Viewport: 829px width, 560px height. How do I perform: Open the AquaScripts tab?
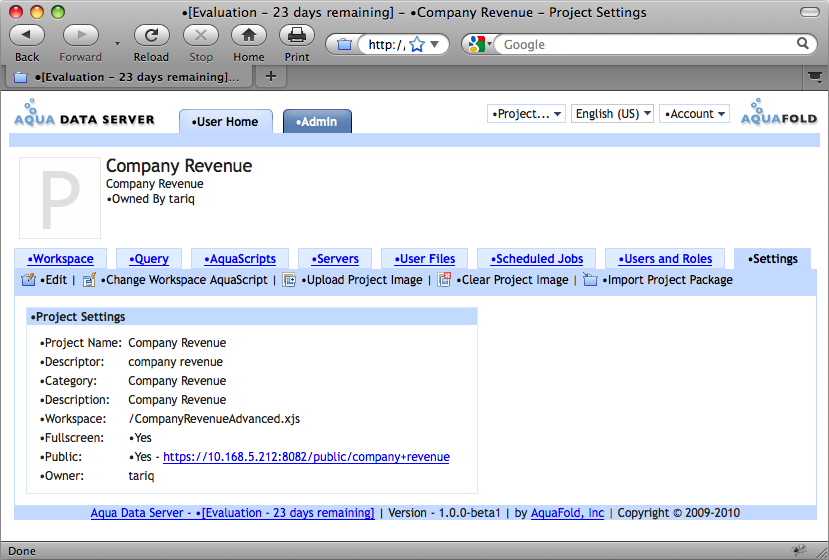[x=240, y=259]
